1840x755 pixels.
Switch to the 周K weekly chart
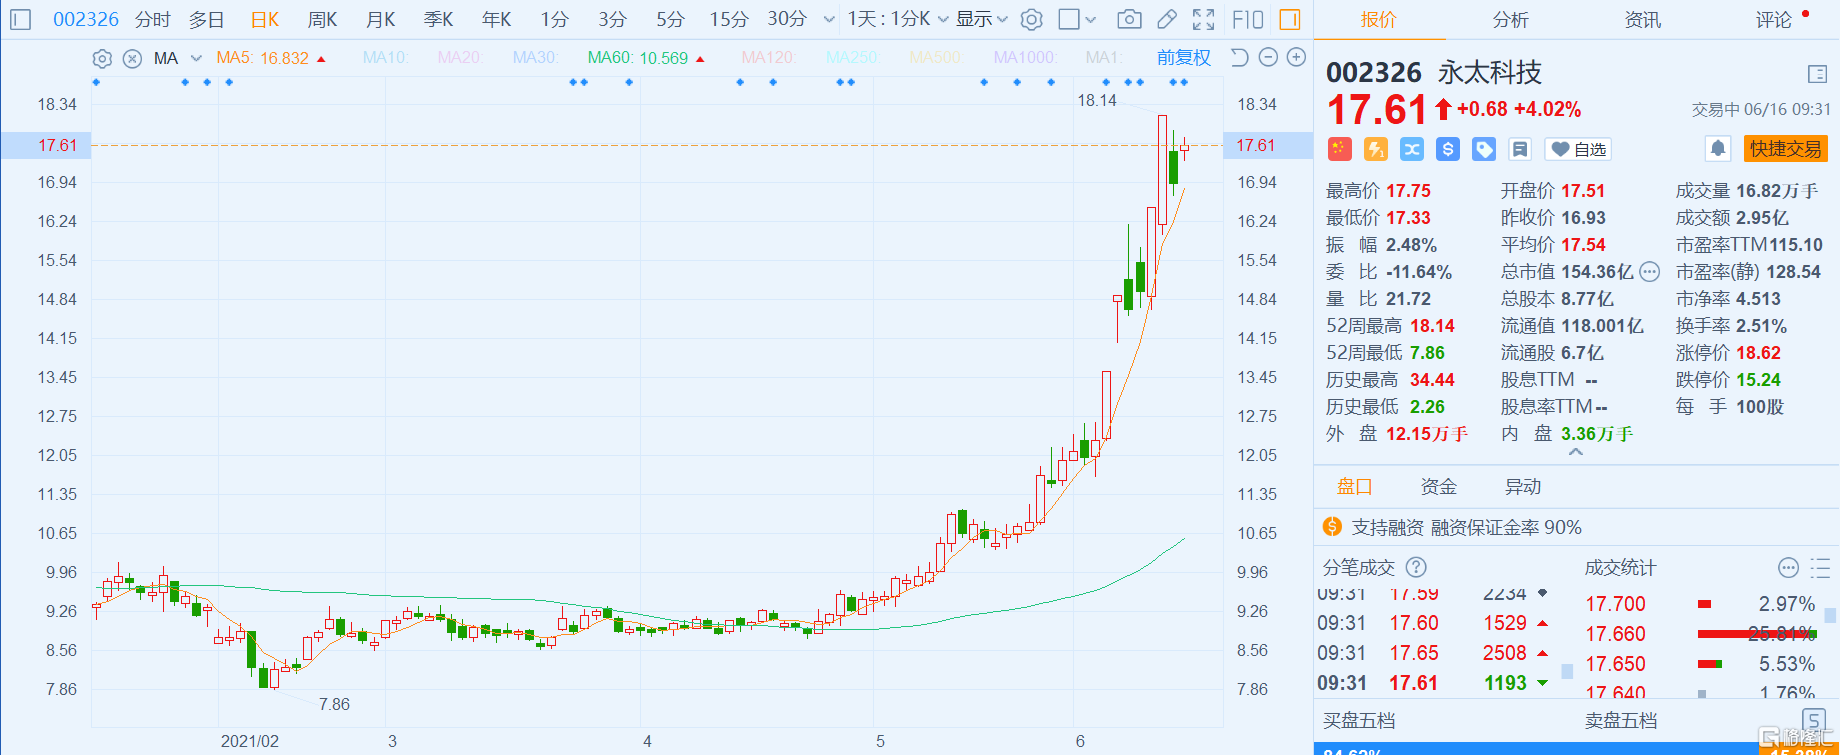pyautogui.click(x=322, y=19)
